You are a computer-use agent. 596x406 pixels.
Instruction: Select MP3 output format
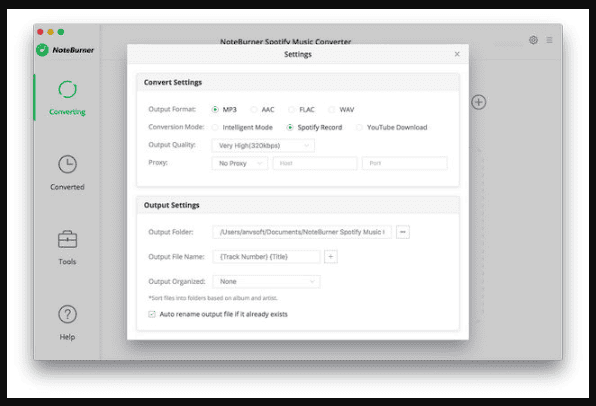[x=215, y=109]
